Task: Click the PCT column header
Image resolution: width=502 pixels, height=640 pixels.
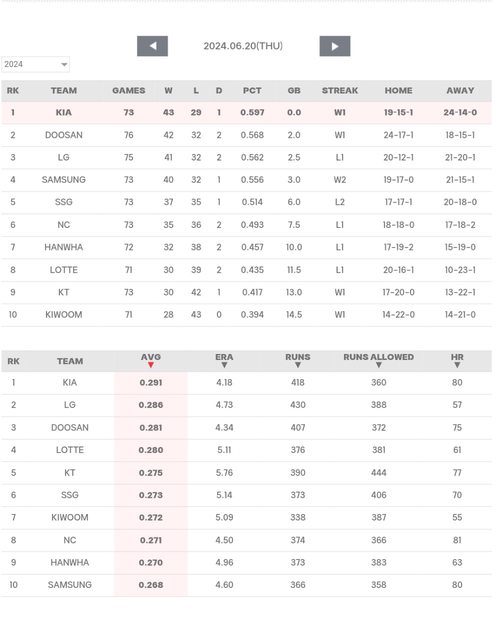Action: (252, 91)
